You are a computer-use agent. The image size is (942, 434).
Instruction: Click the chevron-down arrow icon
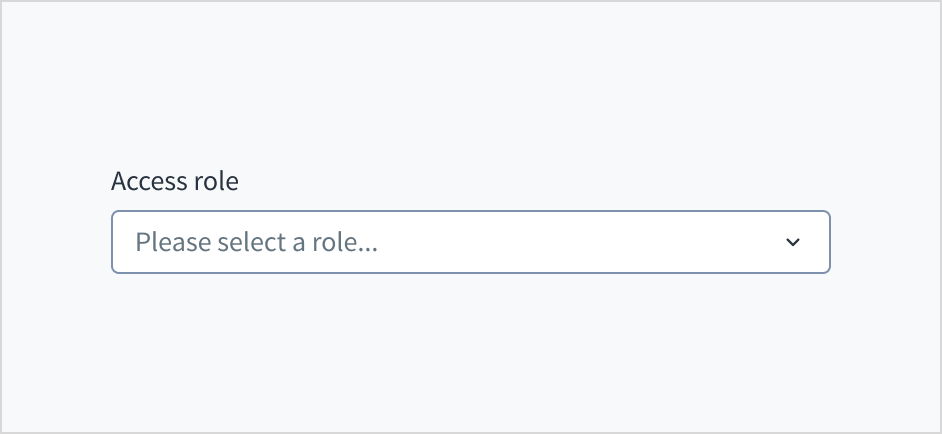click(x=793, y=242)
